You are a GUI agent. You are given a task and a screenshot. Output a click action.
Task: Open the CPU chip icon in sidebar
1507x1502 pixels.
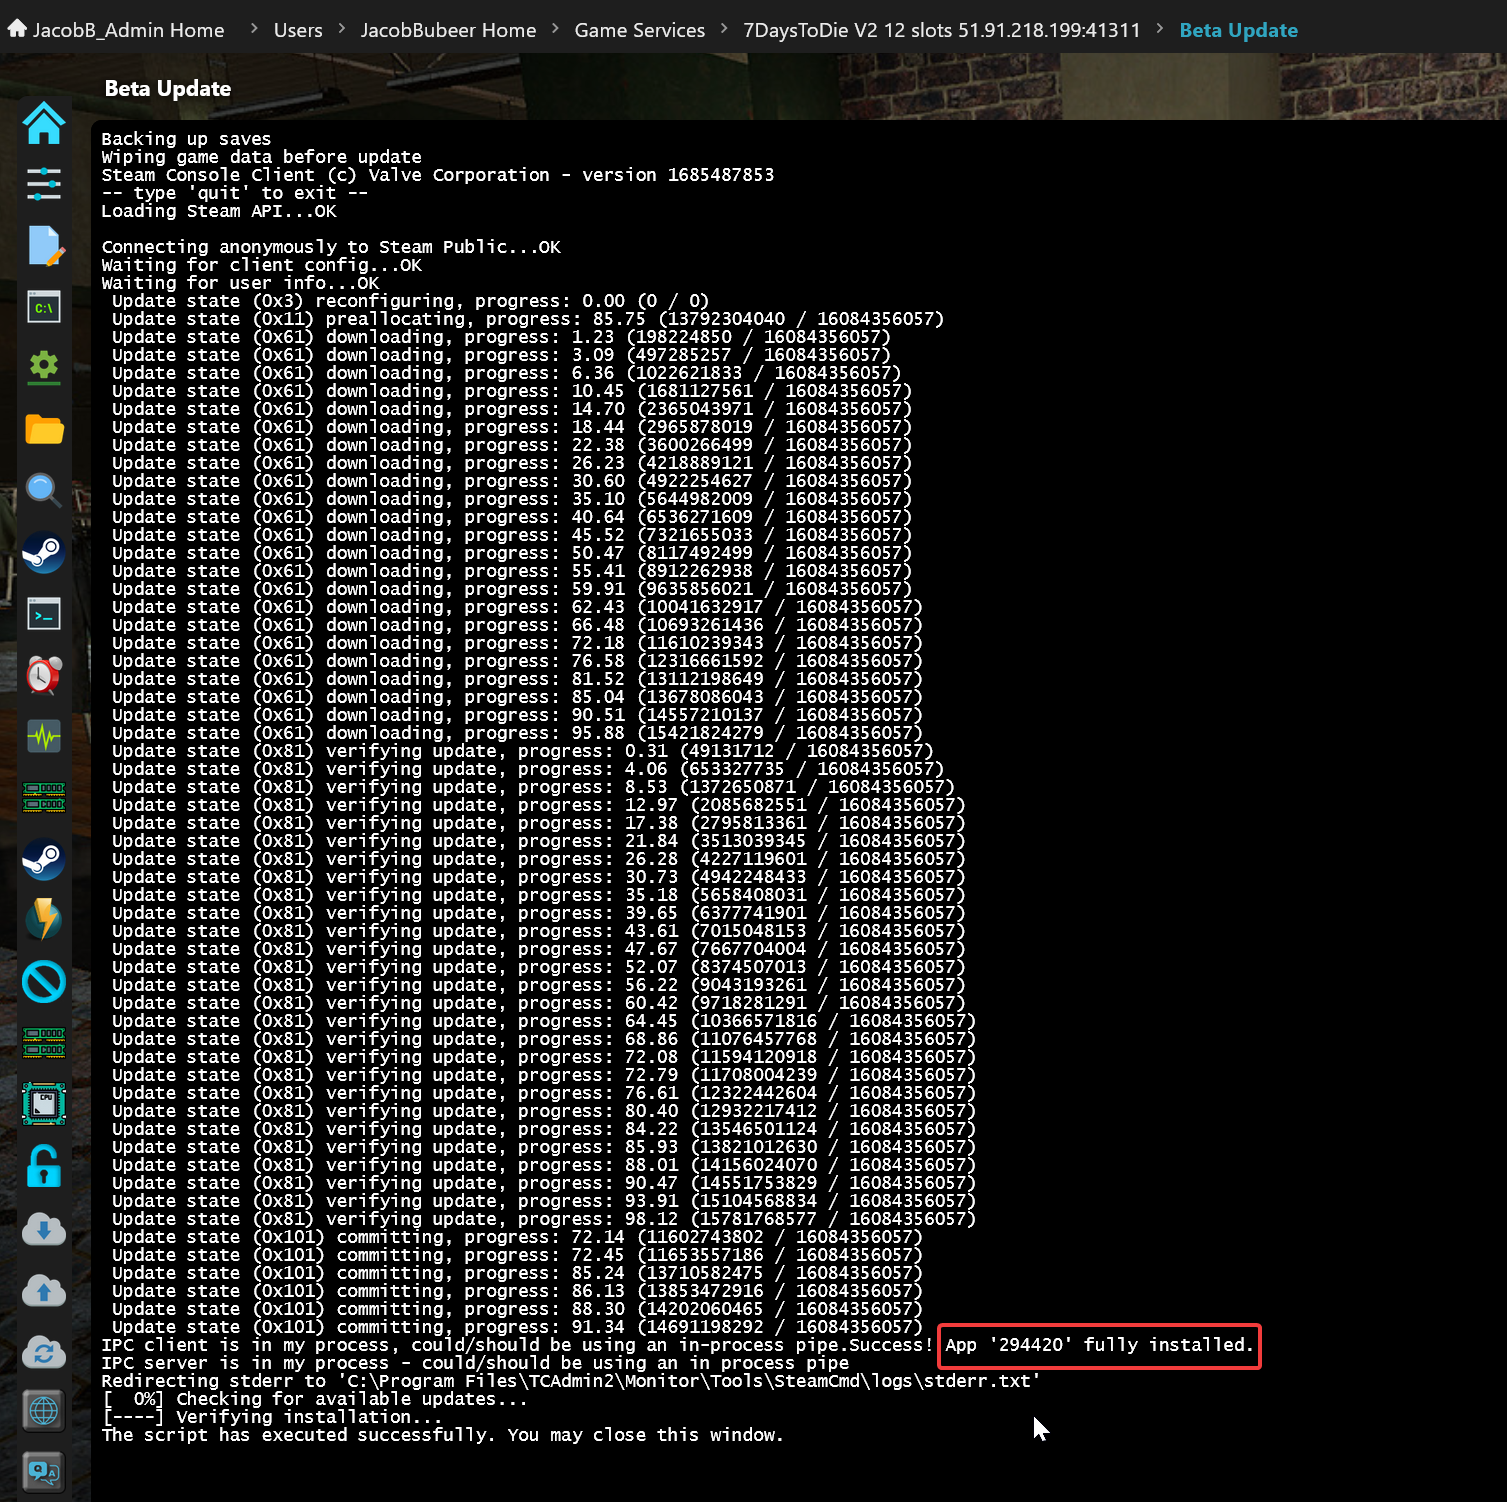click(x=44, y=1104)
